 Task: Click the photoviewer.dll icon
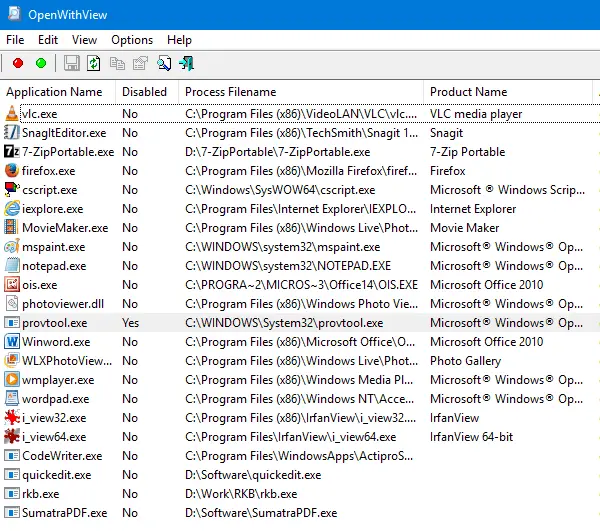11,303
